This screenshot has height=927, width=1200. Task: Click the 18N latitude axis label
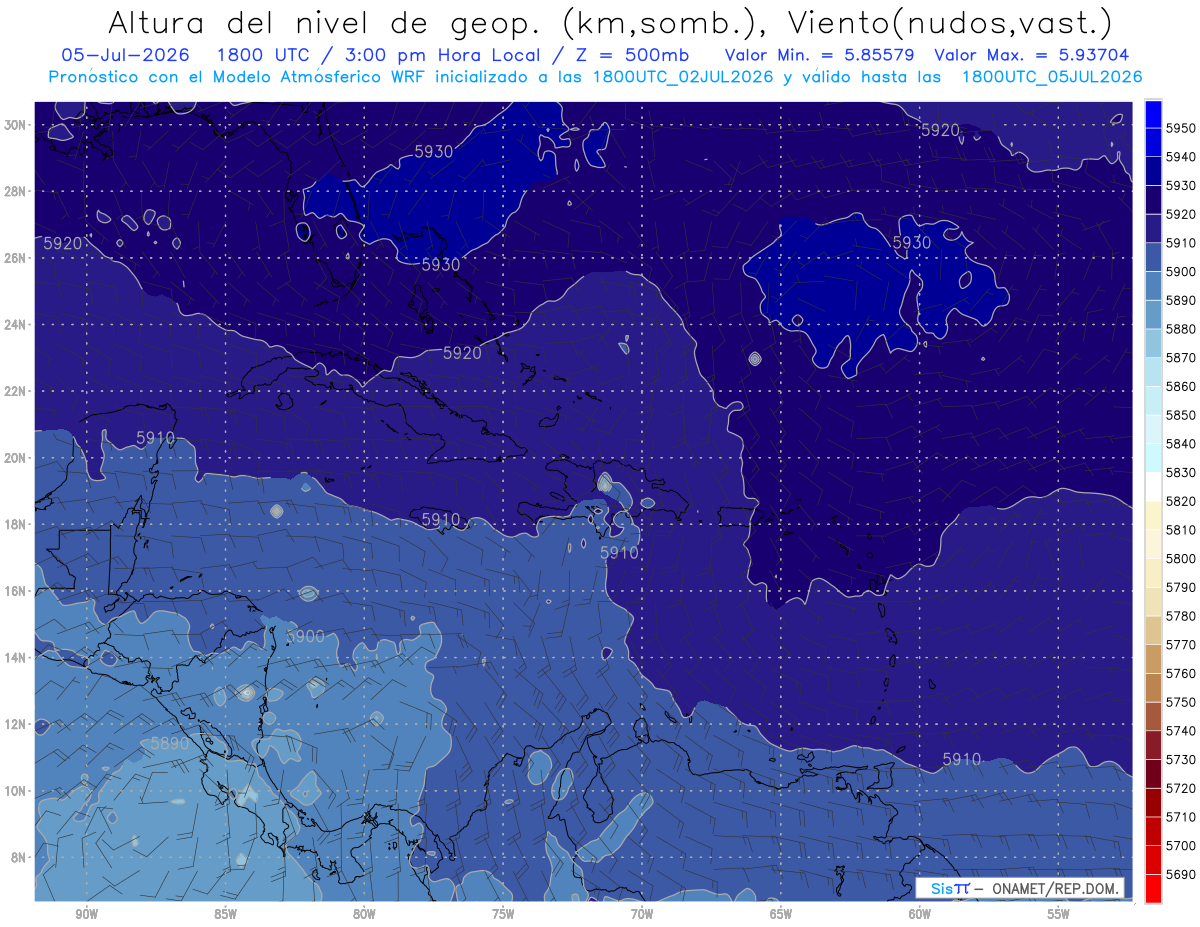click(x=17, y=525)
